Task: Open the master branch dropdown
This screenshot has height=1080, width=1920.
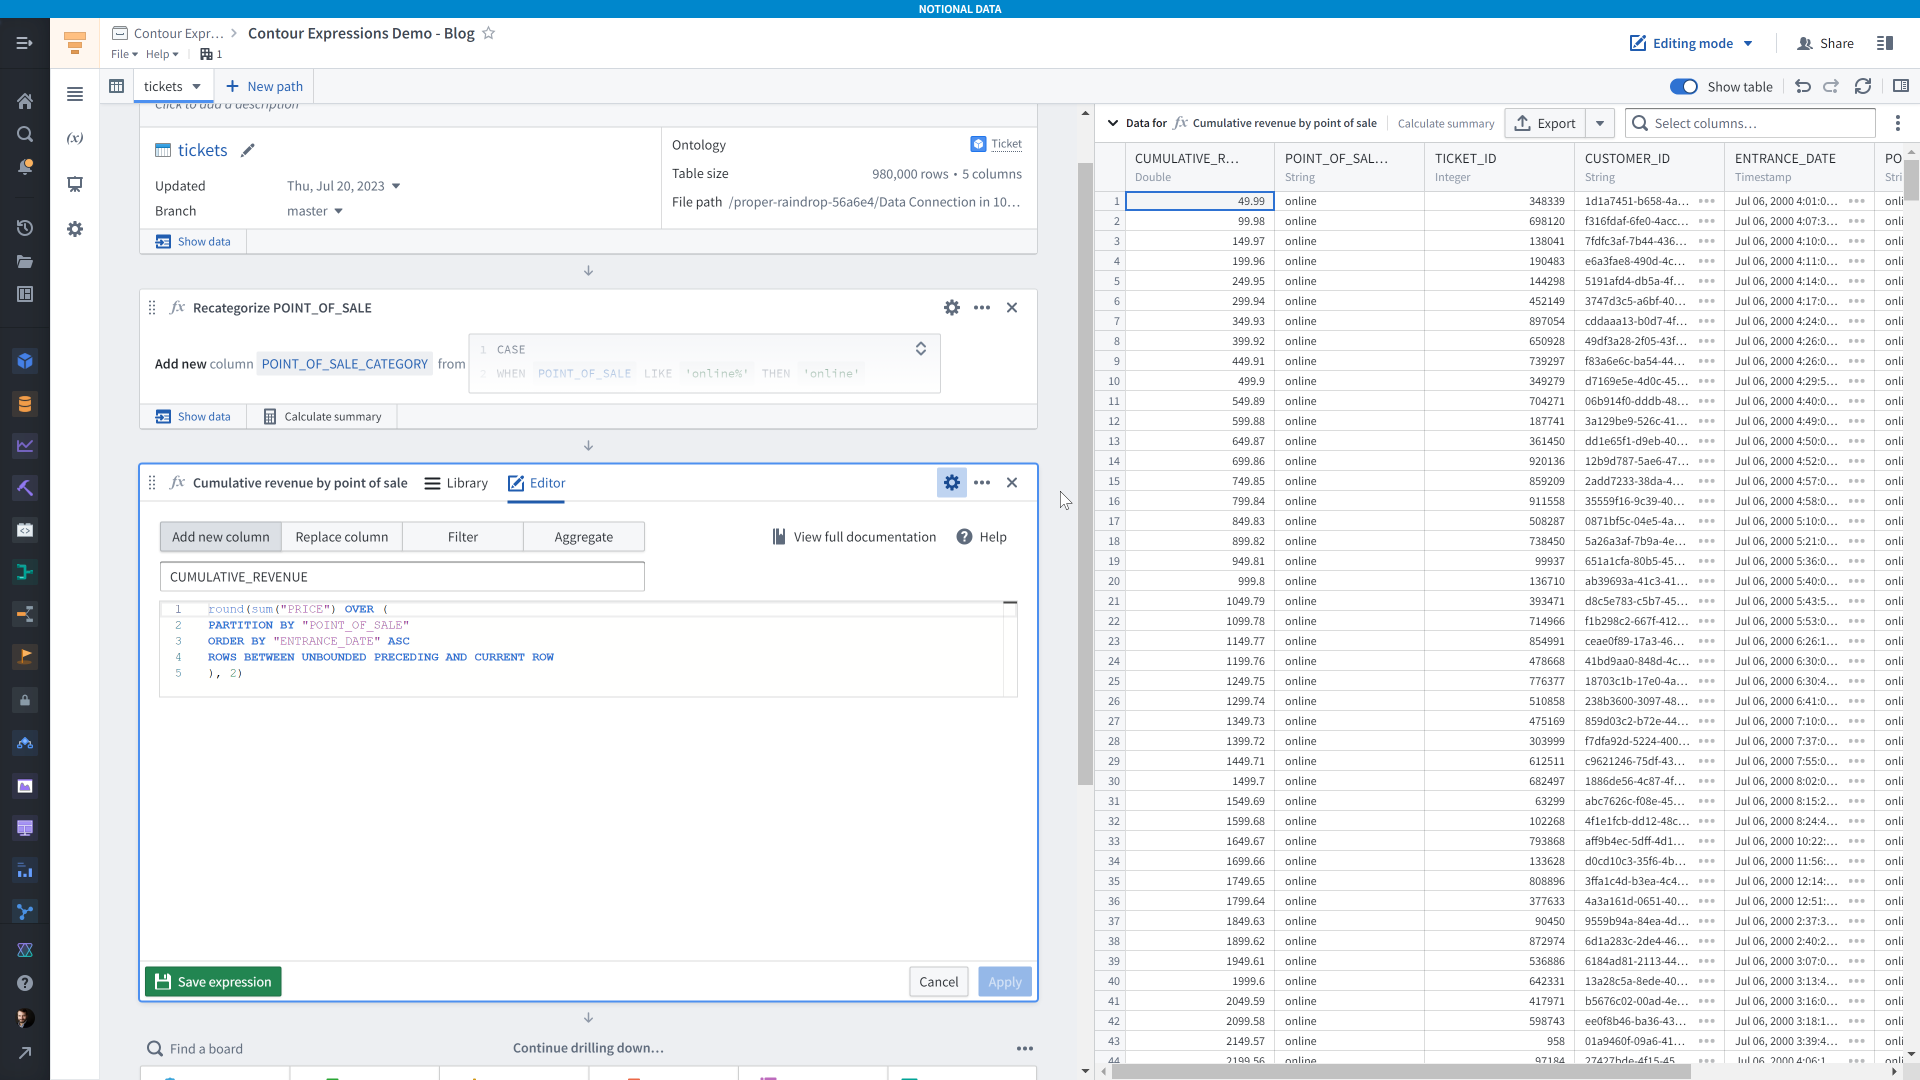Action: [339, 211]
